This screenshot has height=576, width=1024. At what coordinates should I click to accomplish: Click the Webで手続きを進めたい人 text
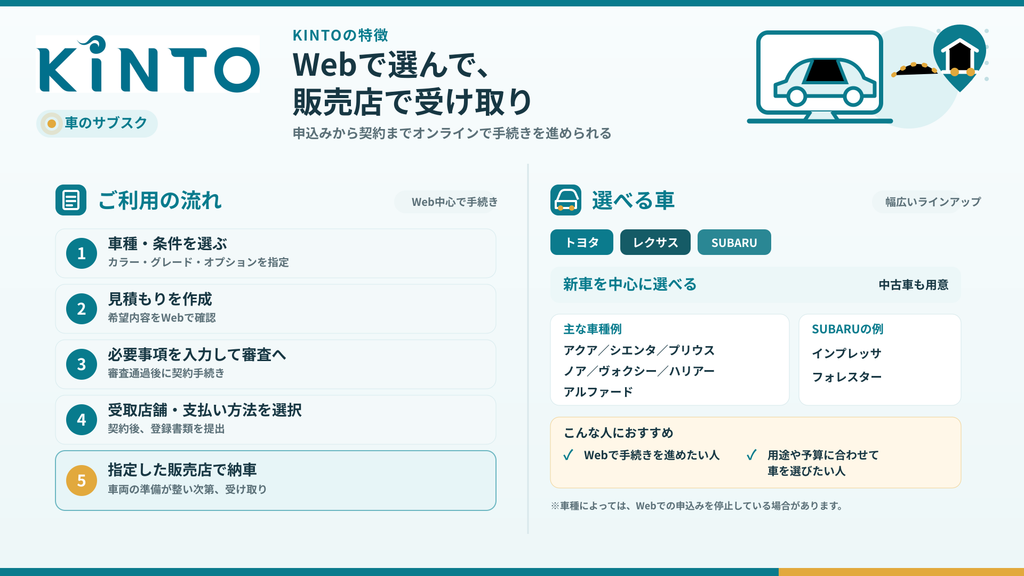pyautogui.click(x=651, y=455)
